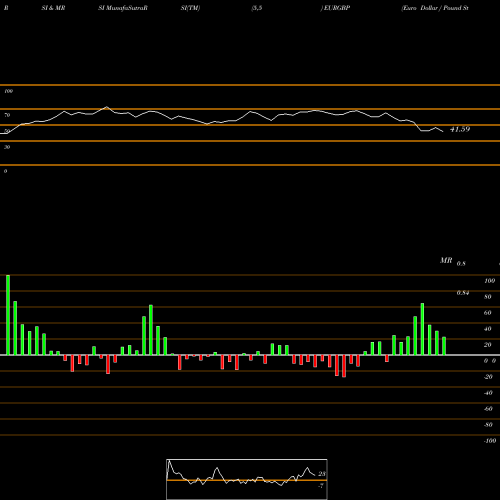
Task: Click value 23 in mini chart
Action: click(322, 474)
